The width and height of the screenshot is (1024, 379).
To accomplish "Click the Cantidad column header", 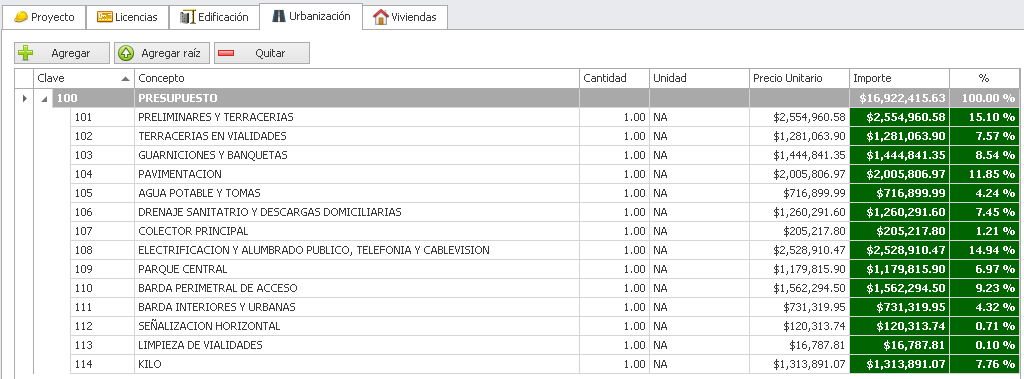I will (614, 78).
